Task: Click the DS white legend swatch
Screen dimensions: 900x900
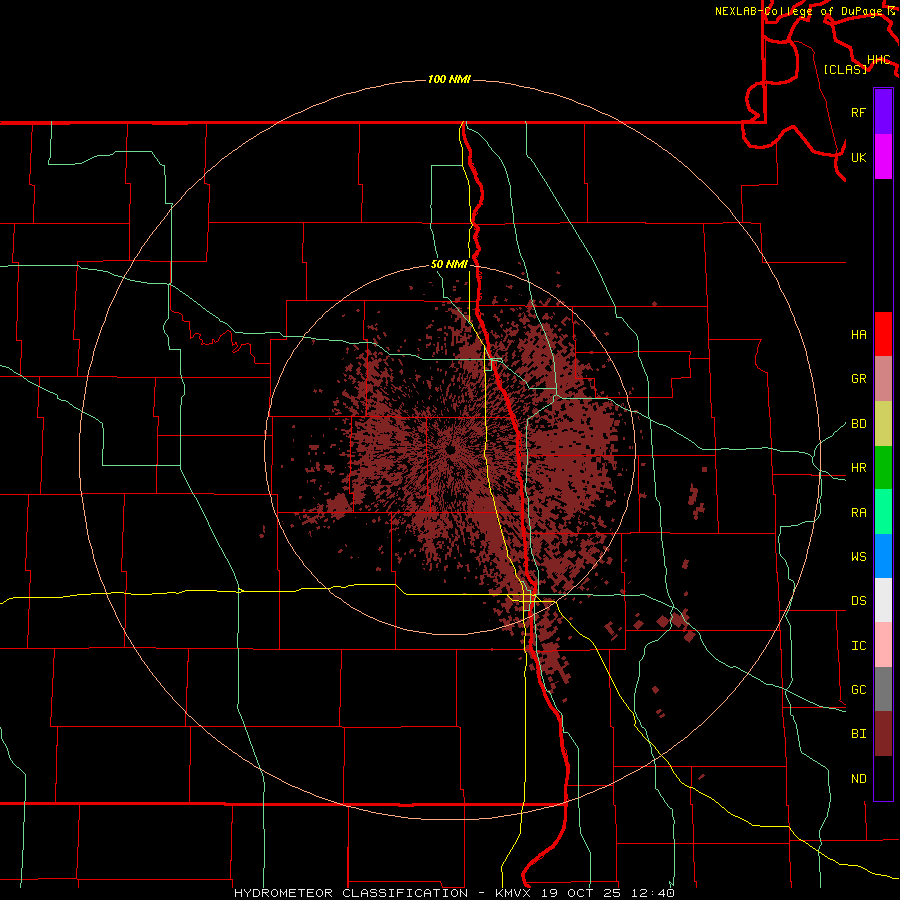Action: tap(883, 600)
